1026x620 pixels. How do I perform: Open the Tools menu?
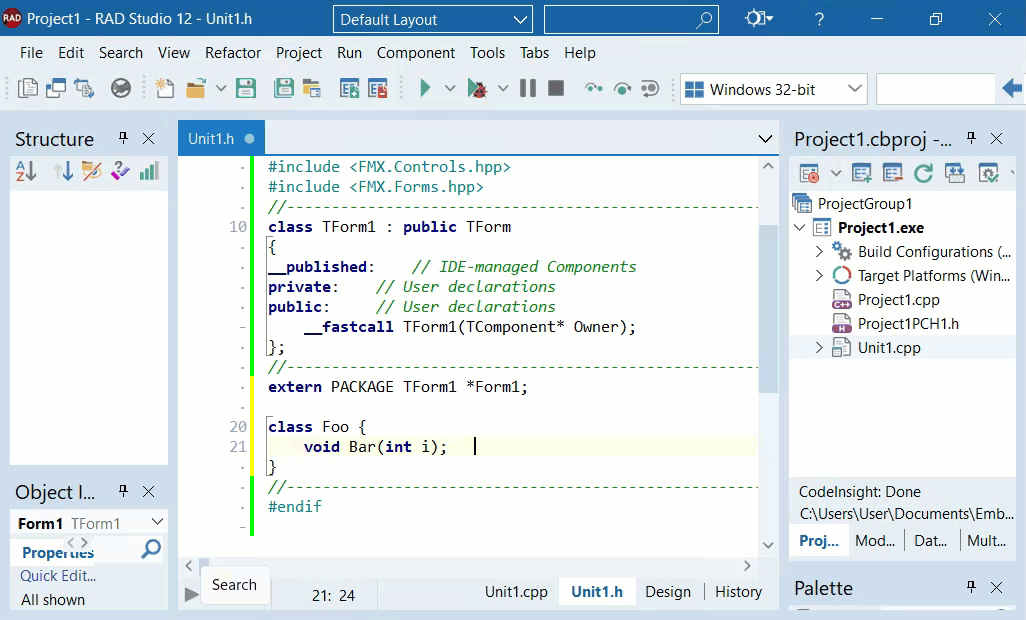click(487, 53)
